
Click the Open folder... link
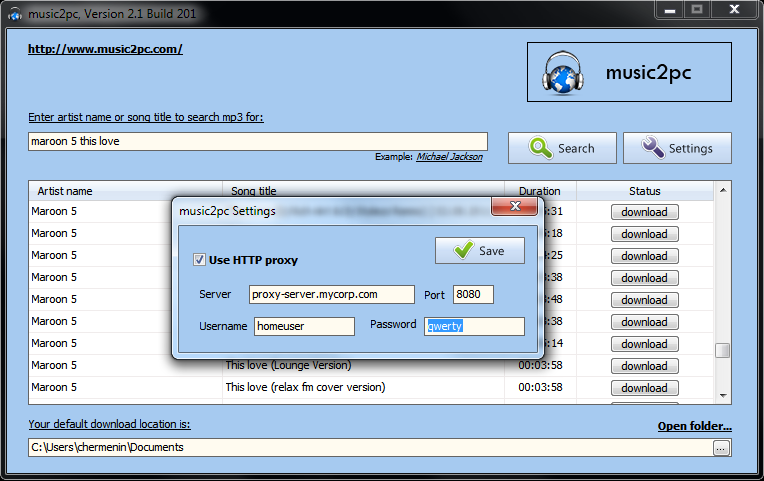click(694, 426)
